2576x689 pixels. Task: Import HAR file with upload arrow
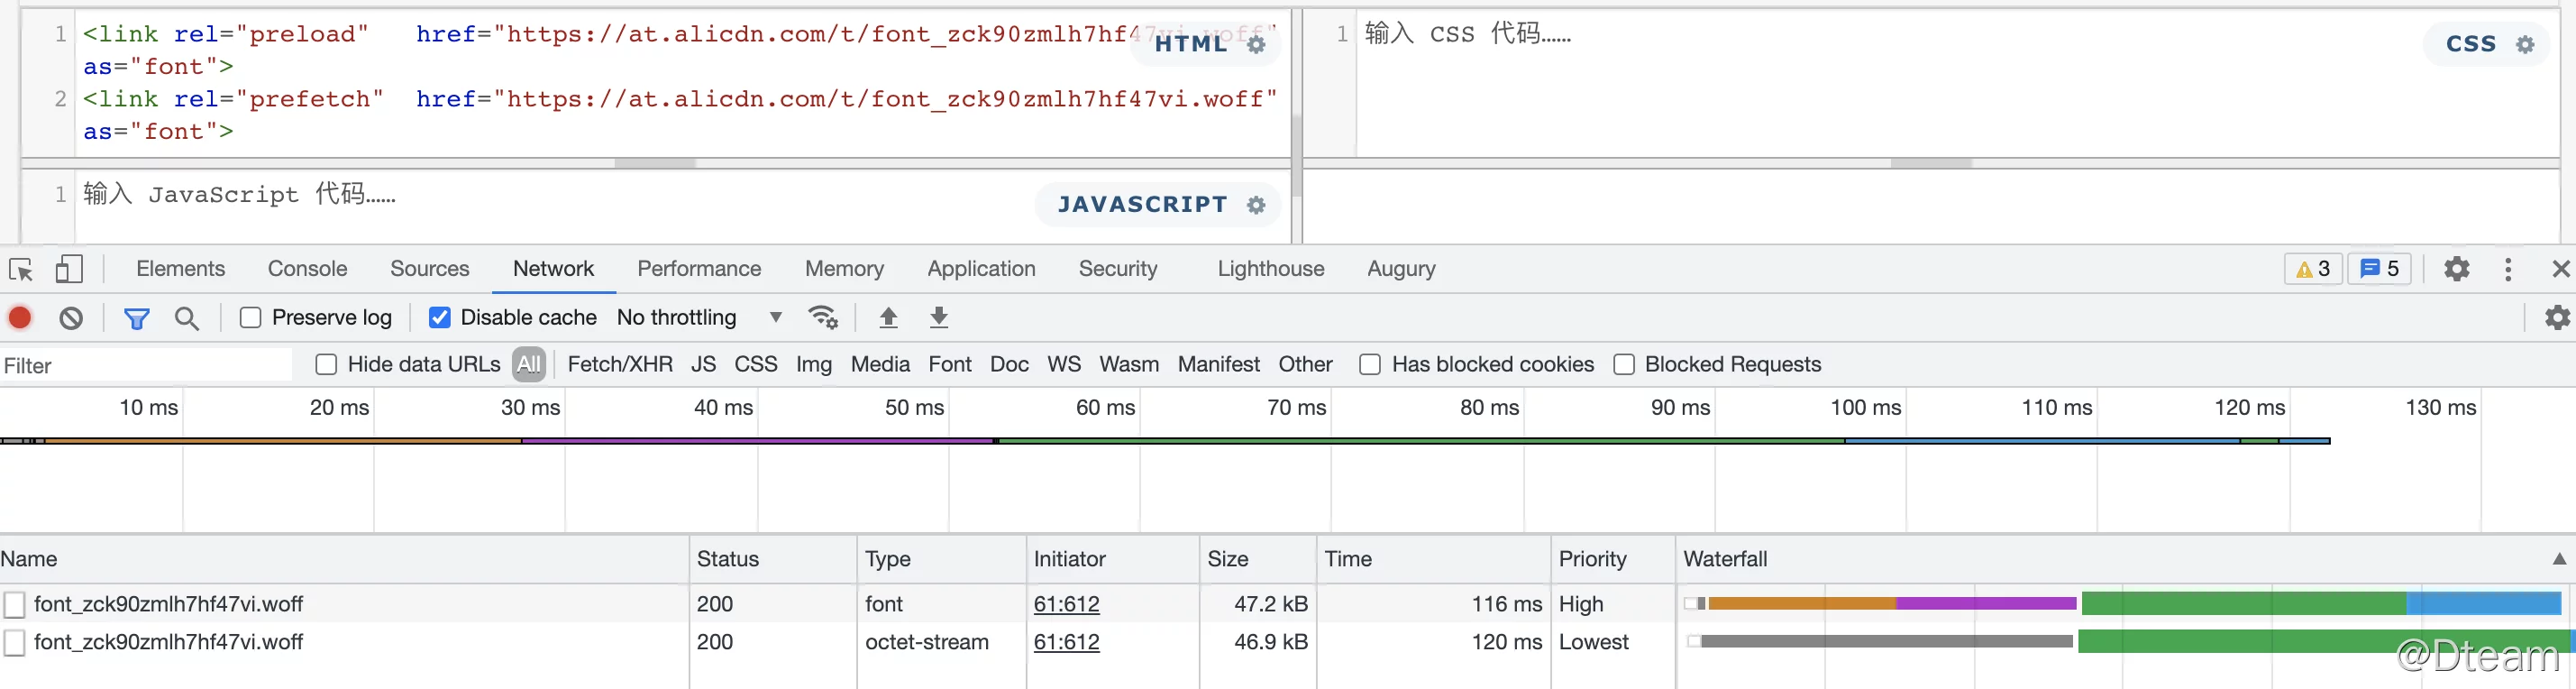(888, 318)
